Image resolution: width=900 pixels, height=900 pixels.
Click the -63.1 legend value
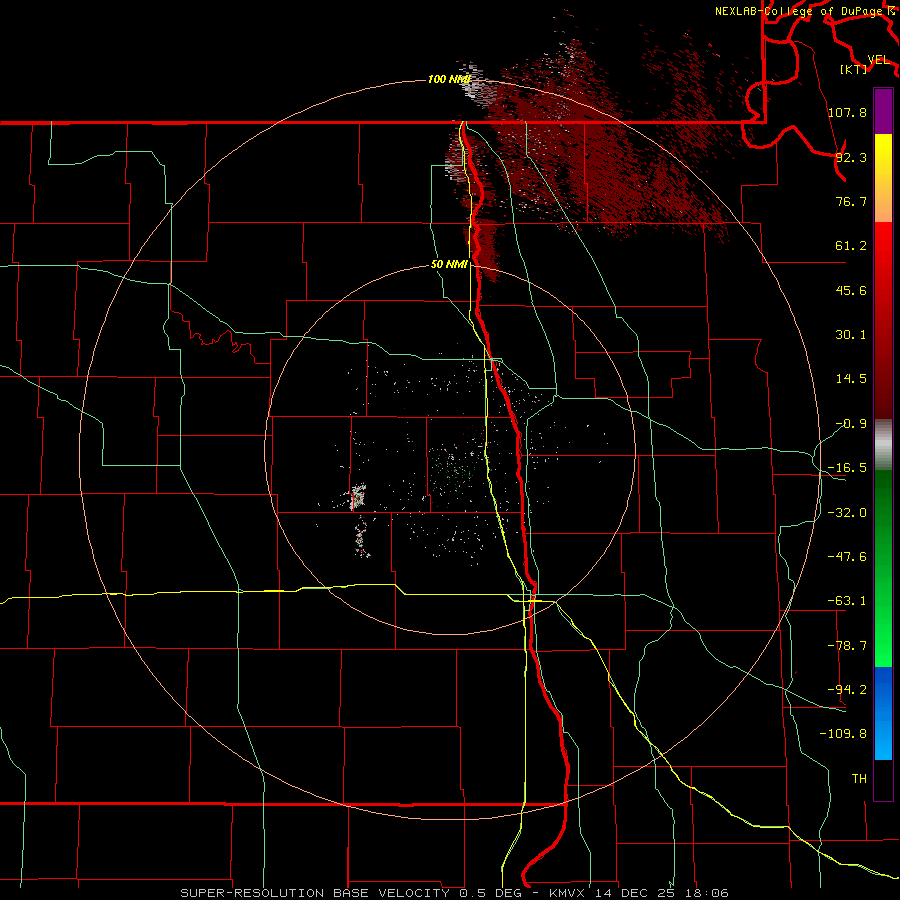tap(847, 601)
